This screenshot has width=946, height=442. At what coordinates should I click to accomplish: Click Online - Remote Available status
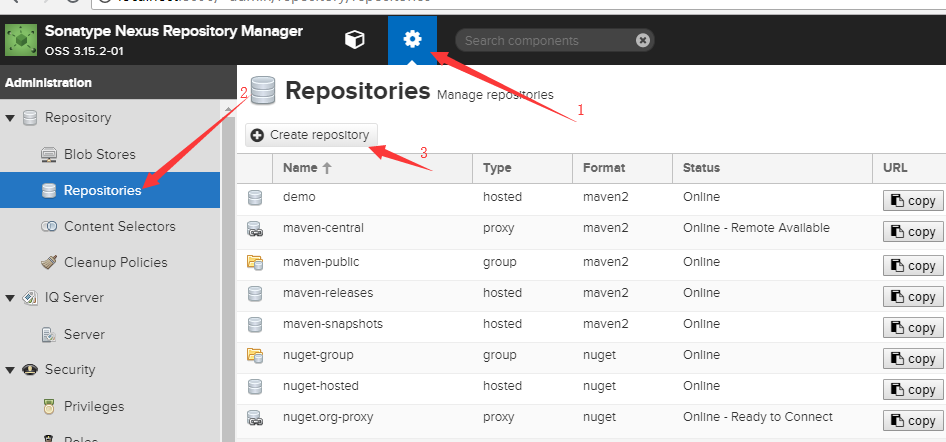pyautogui.click(x=757, y=228)
